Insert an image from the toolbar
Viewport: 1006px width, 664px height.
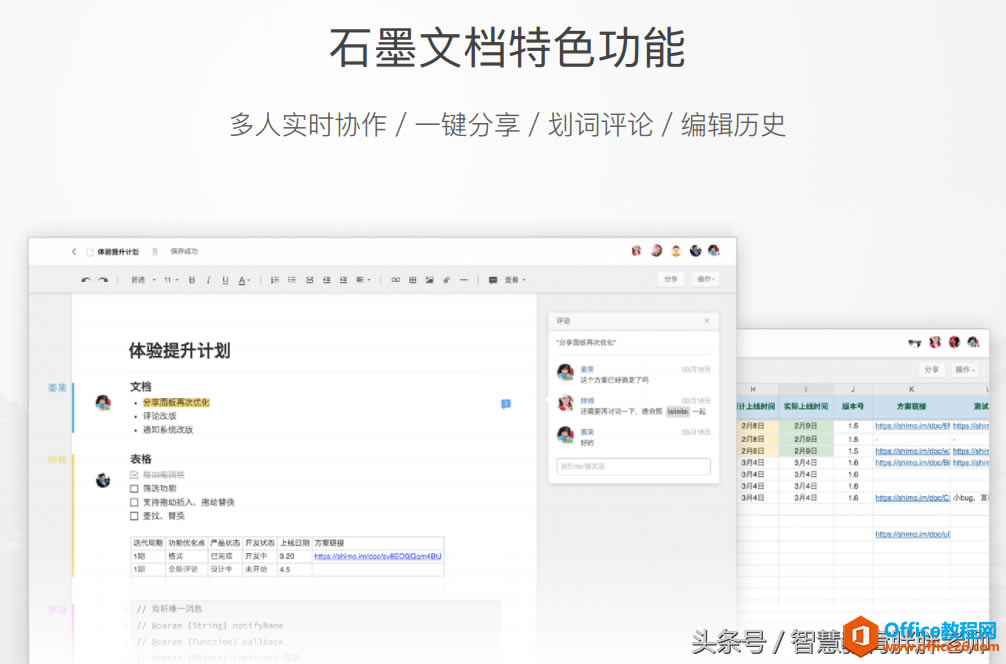(x=429, y=280)
